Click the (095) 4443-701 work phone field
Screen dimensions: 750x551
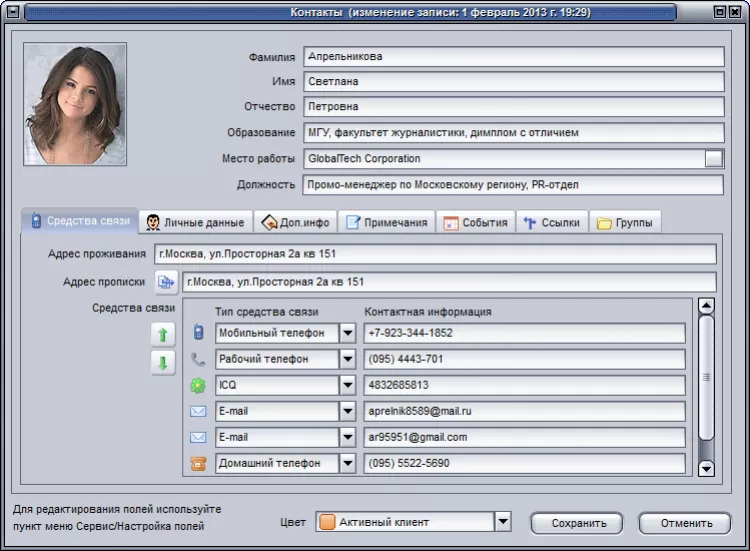click(524, 359)
